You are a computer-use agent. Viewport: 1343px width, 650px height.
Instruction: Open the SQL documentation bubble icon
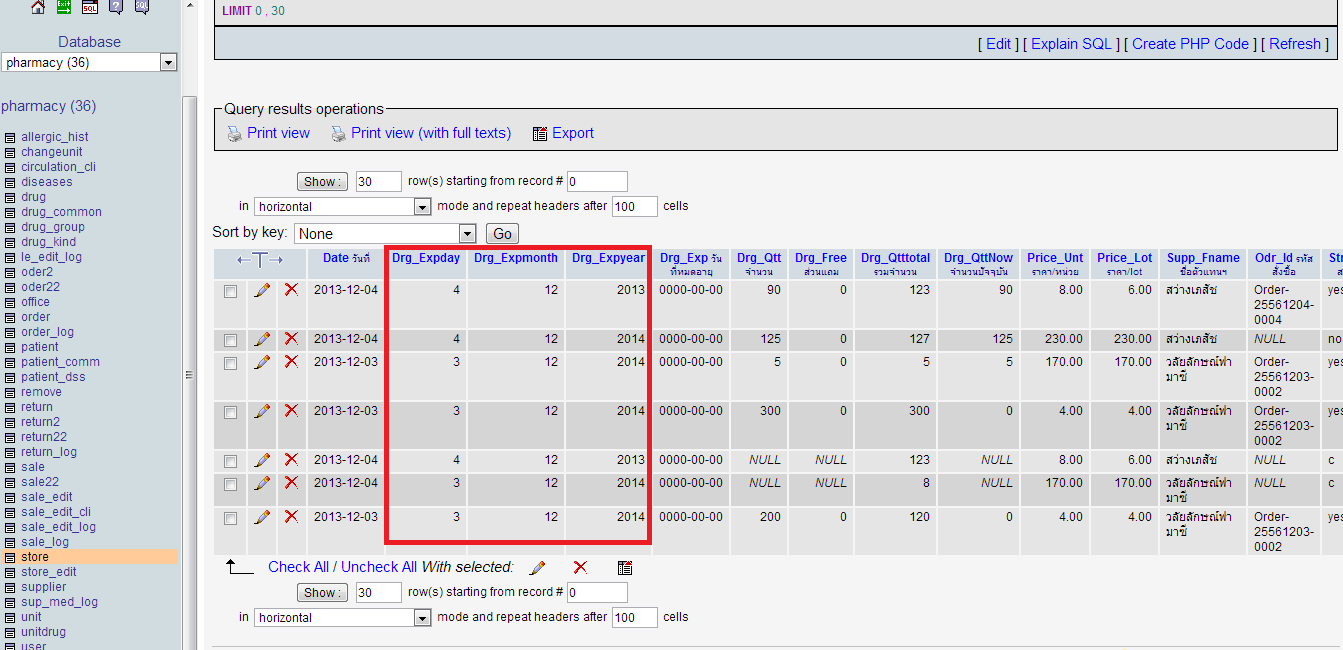pos(142,6)
